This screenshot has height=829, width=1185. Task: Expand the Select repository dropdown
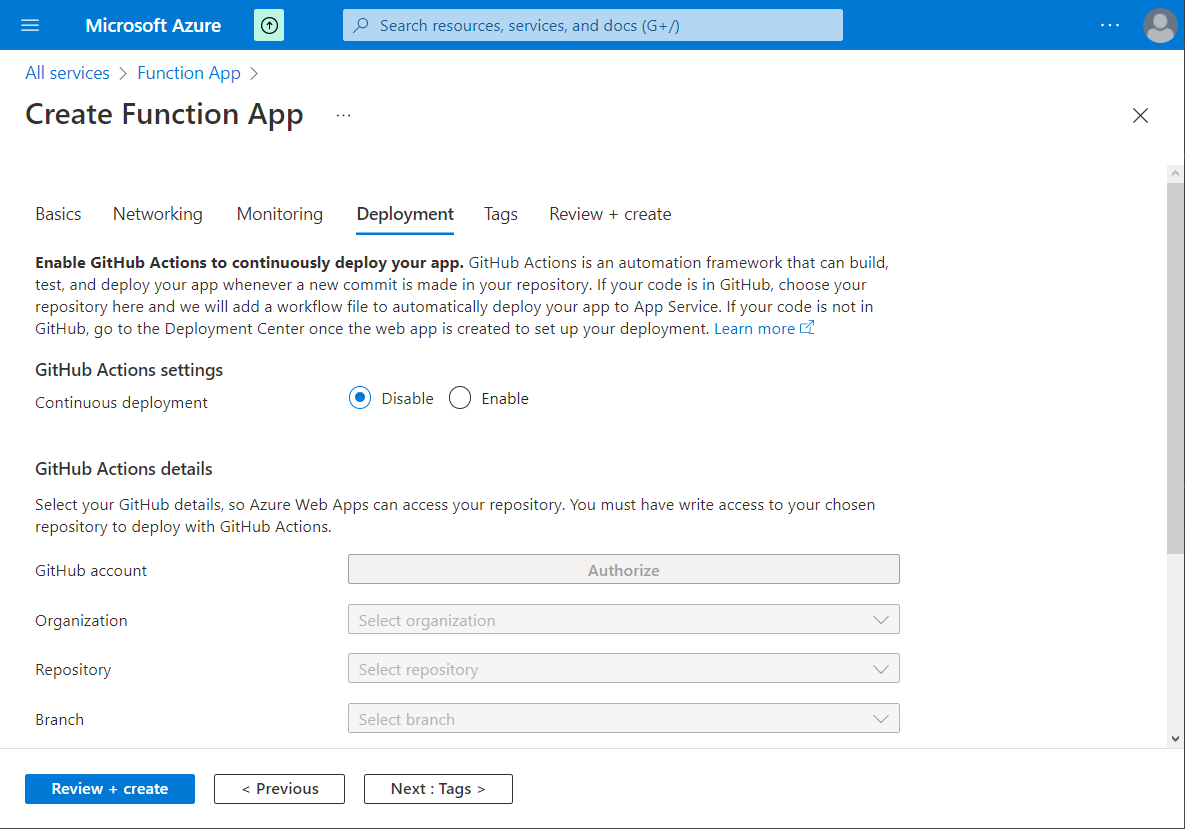[623, 669]
